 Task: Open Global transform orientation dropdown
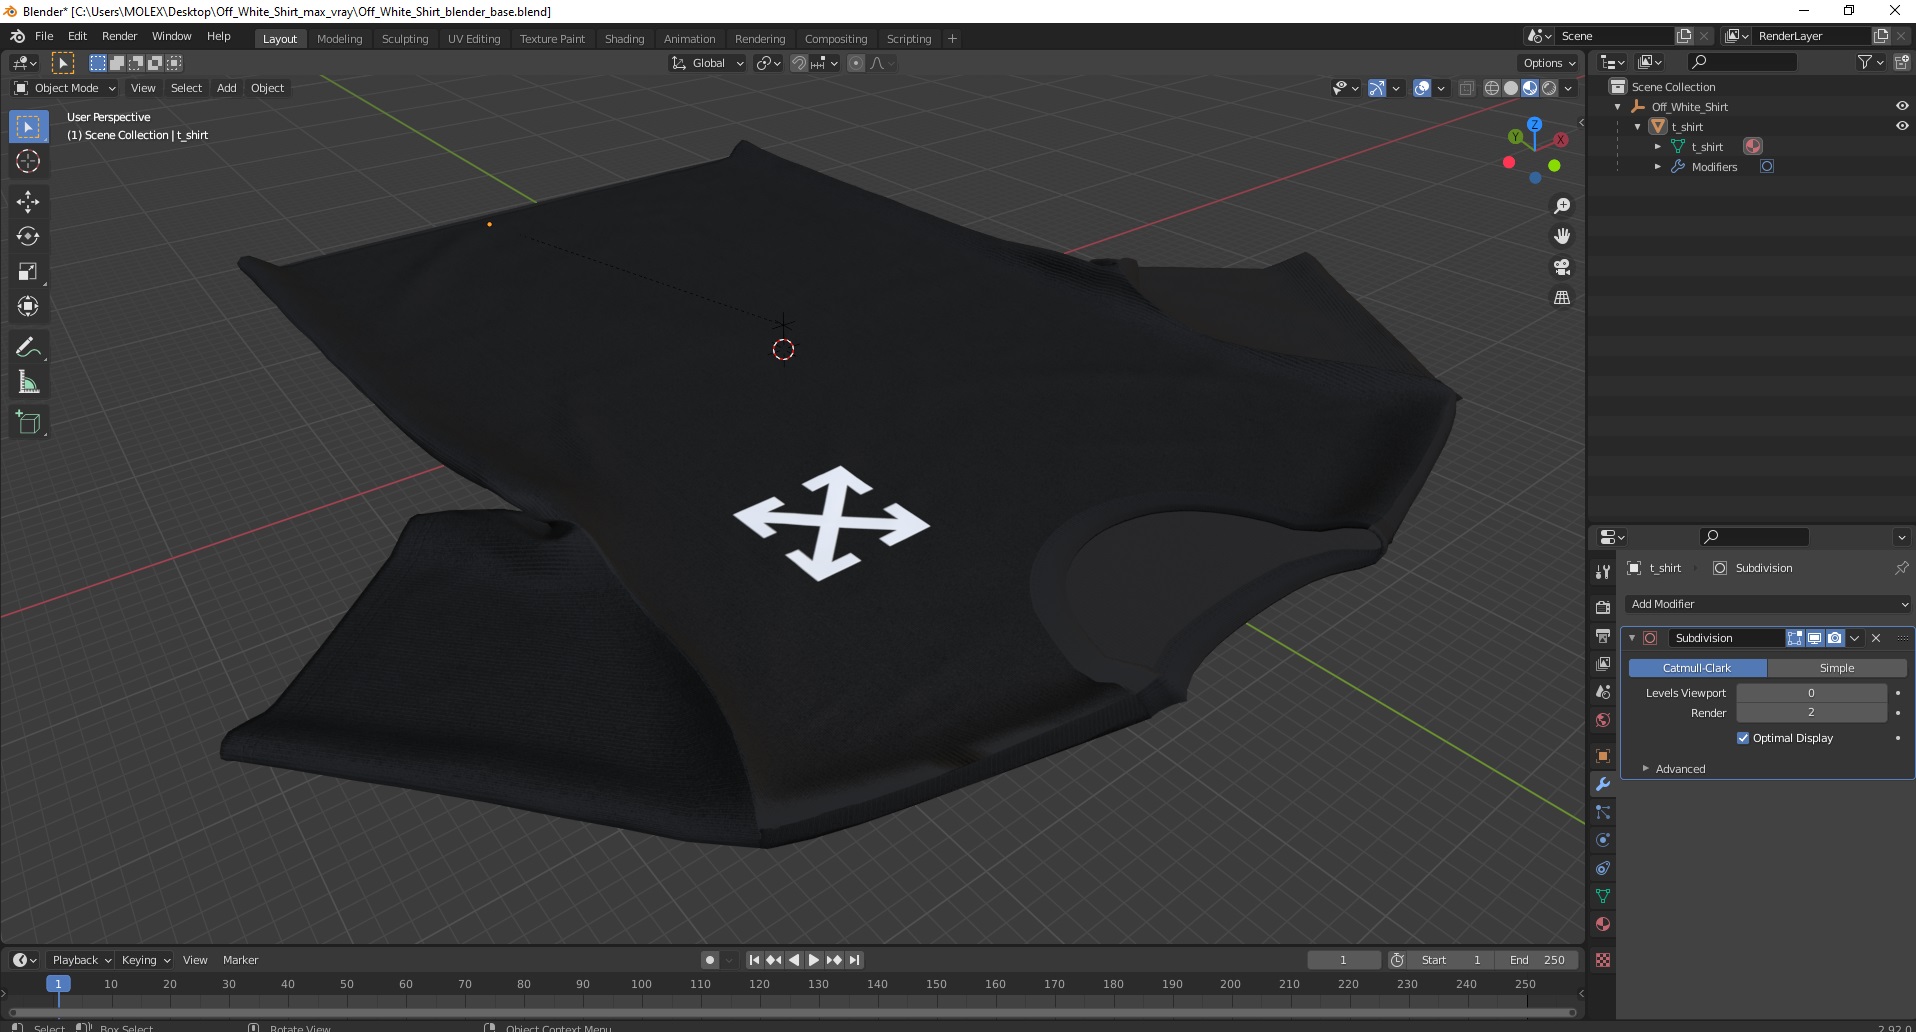tap(708, 63)
